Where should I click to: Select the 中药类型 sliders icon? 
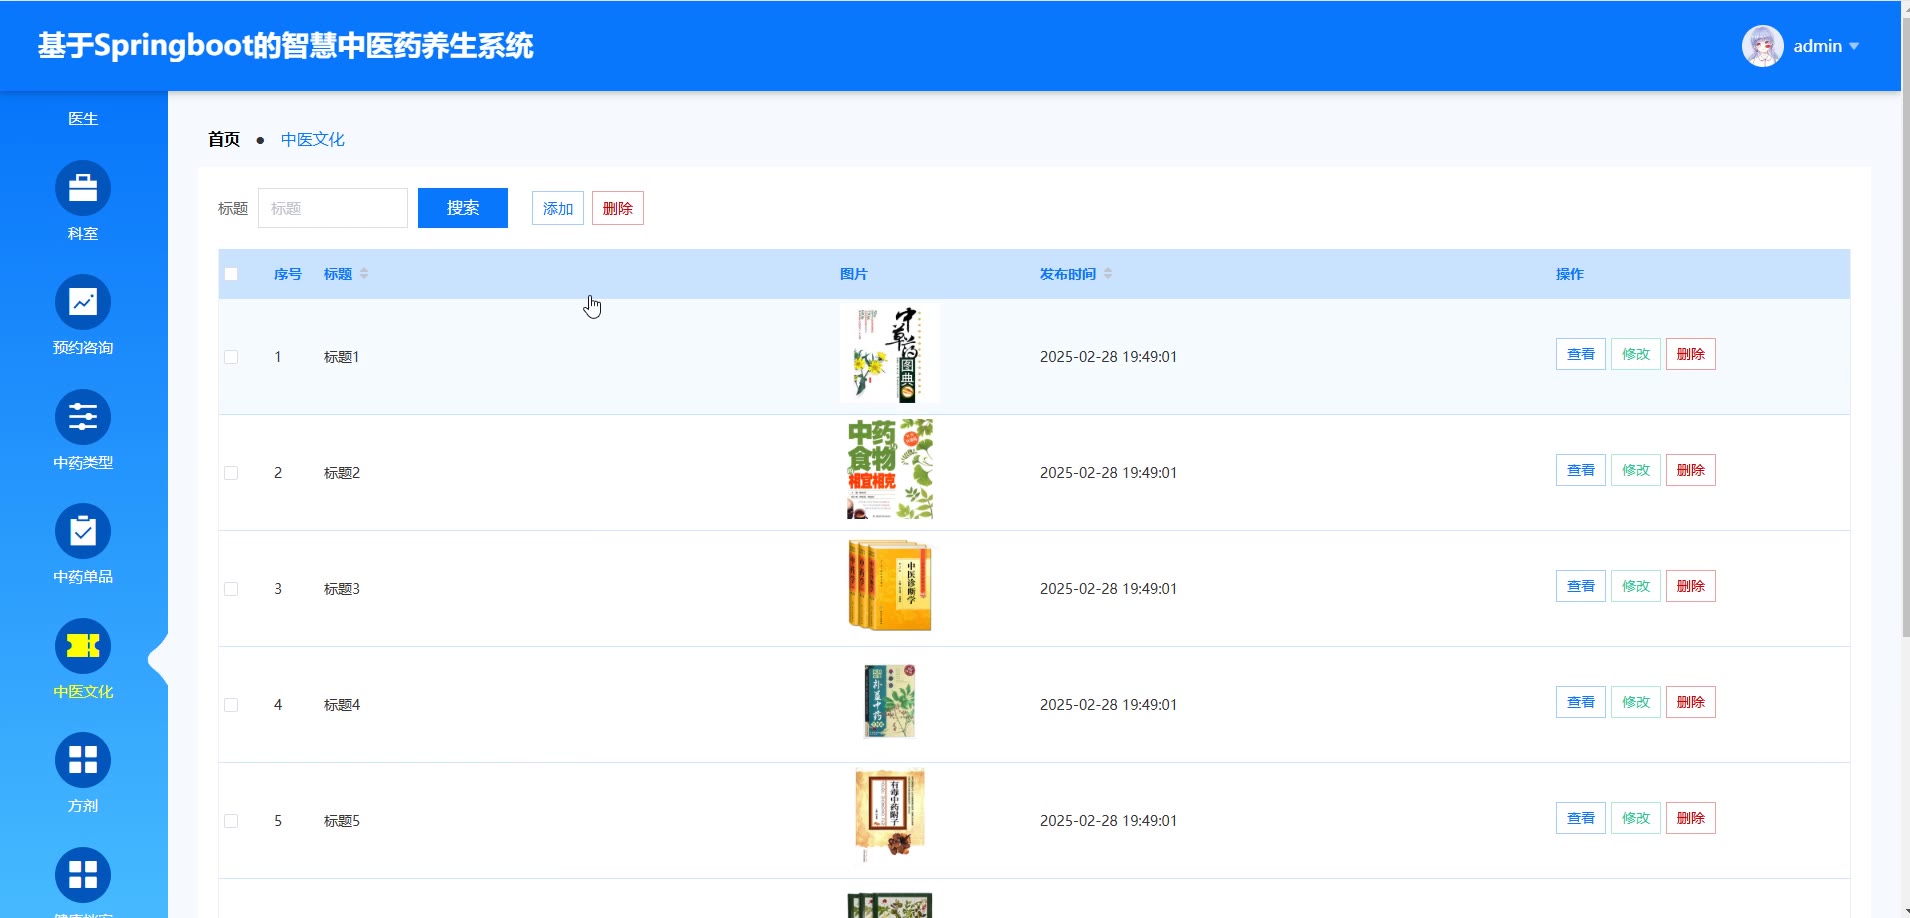point(83,417)
